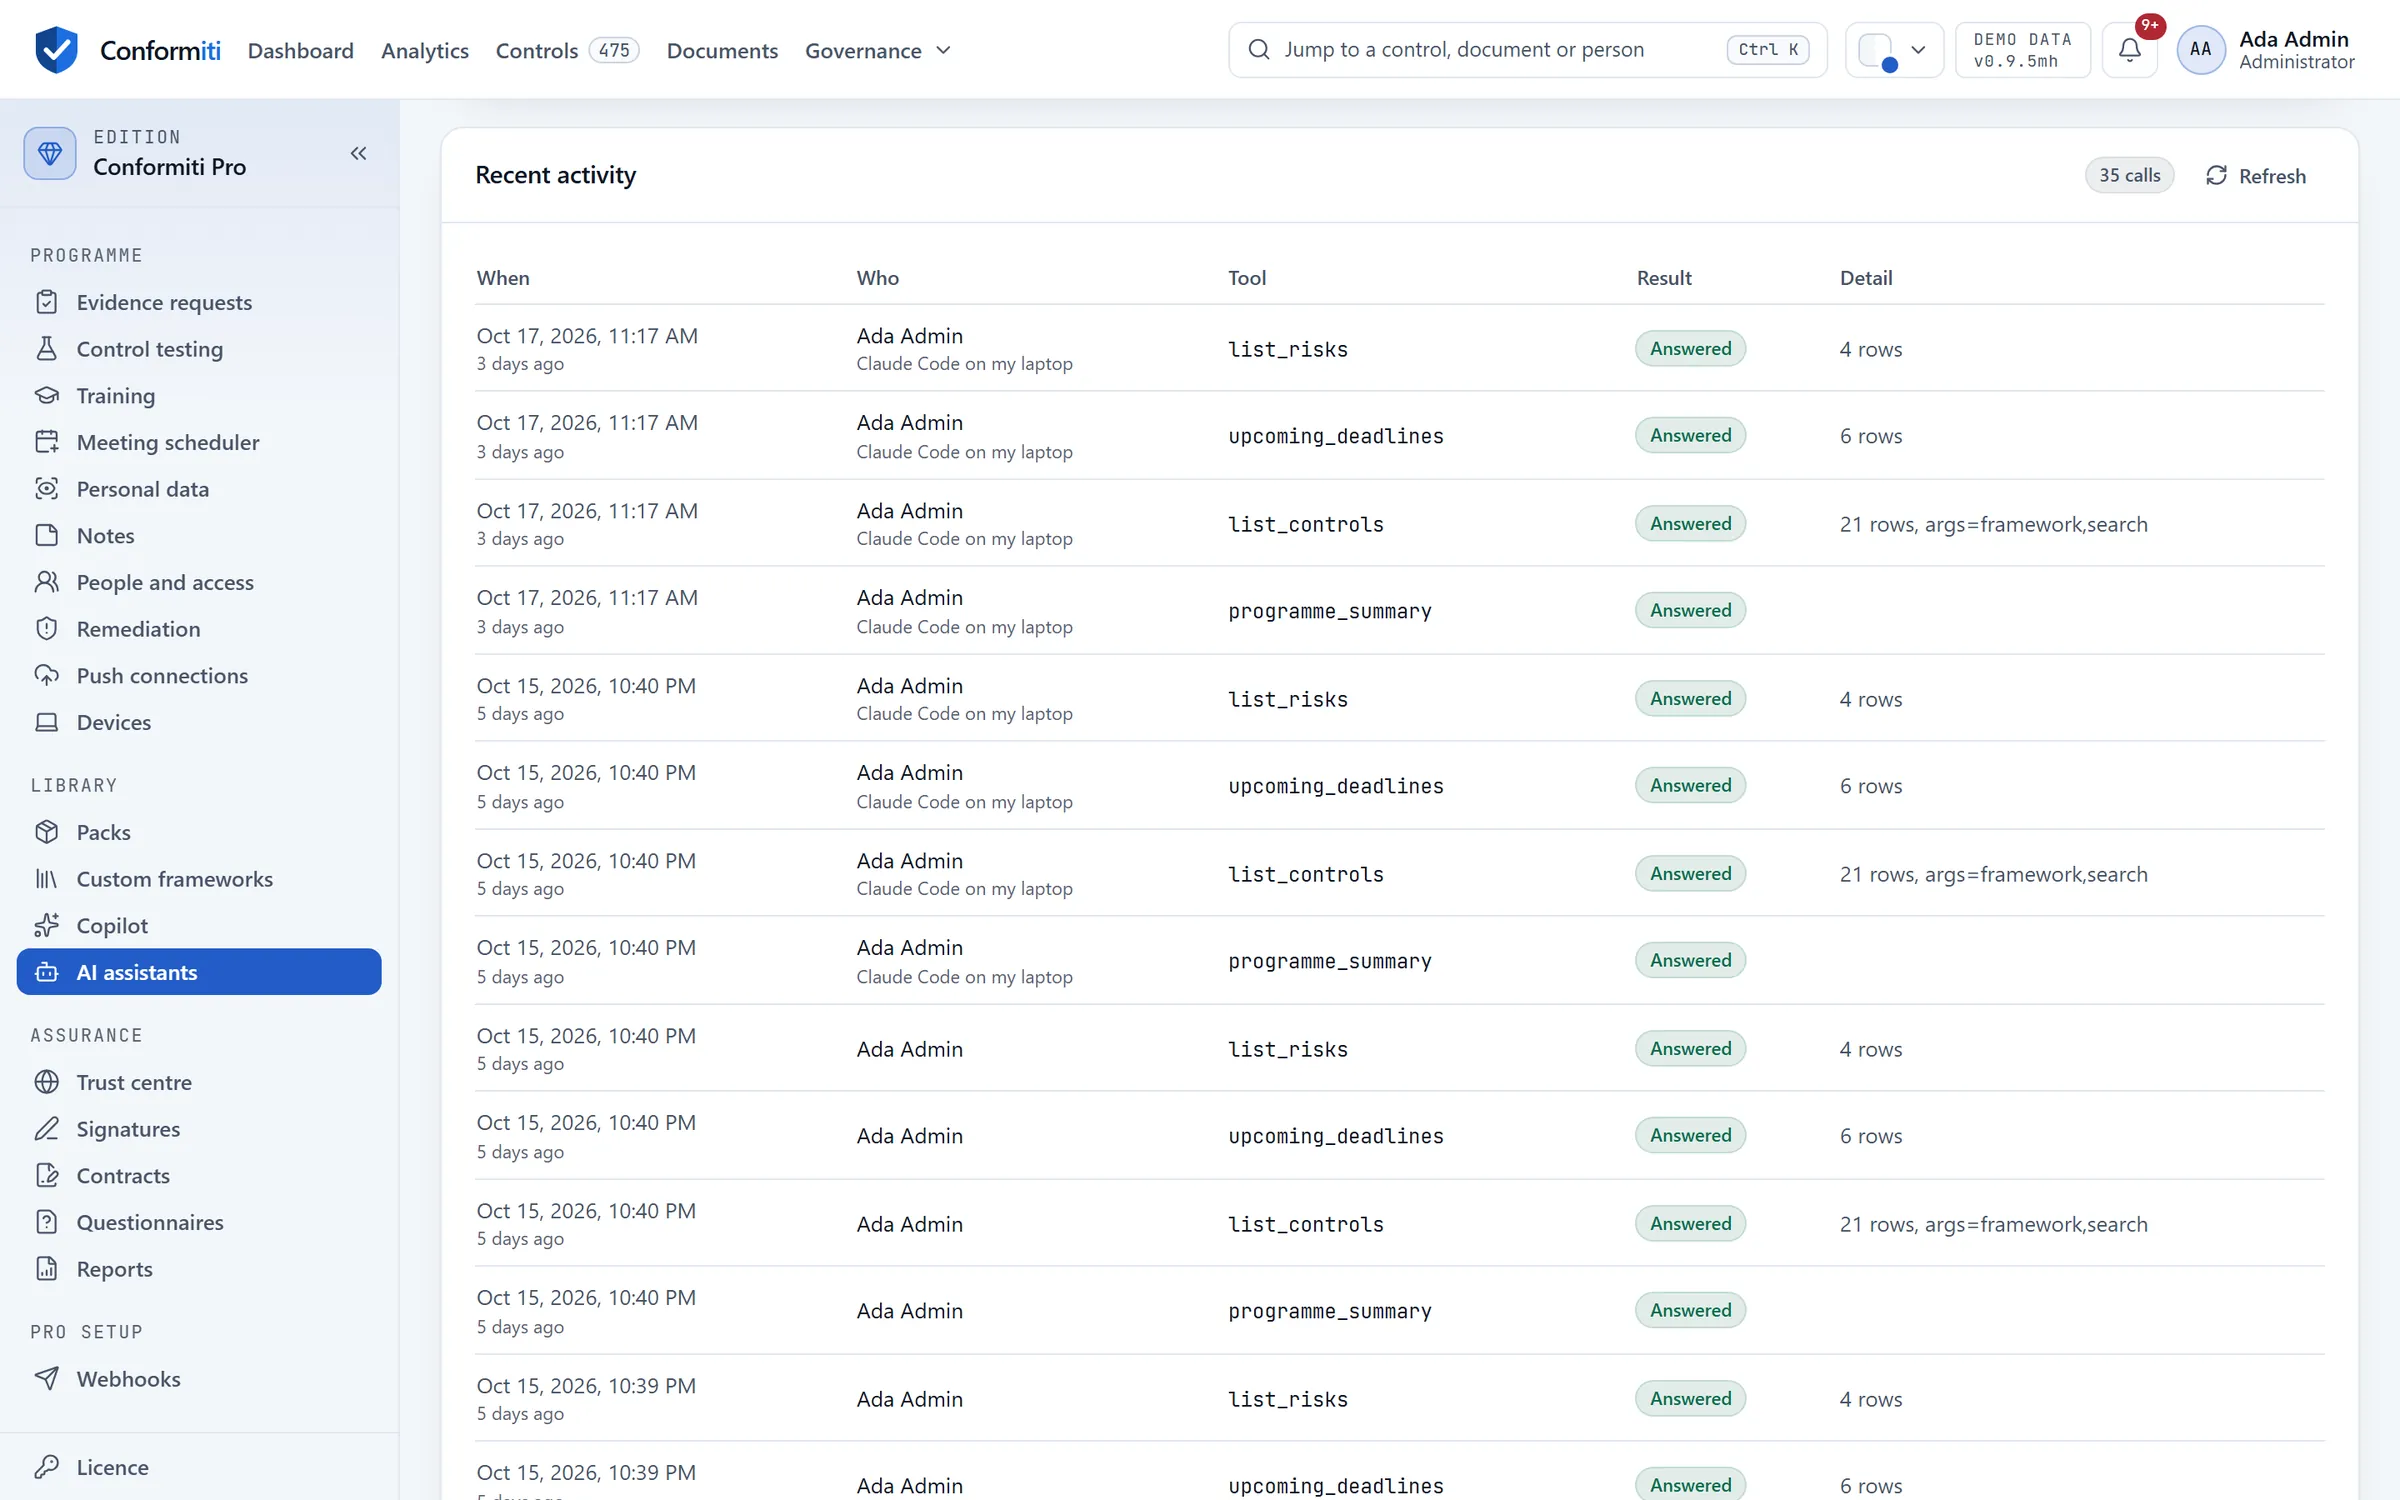The image size is (2400, 1500).
Task: Click the When column header
Action: click(x=503, y=278)
